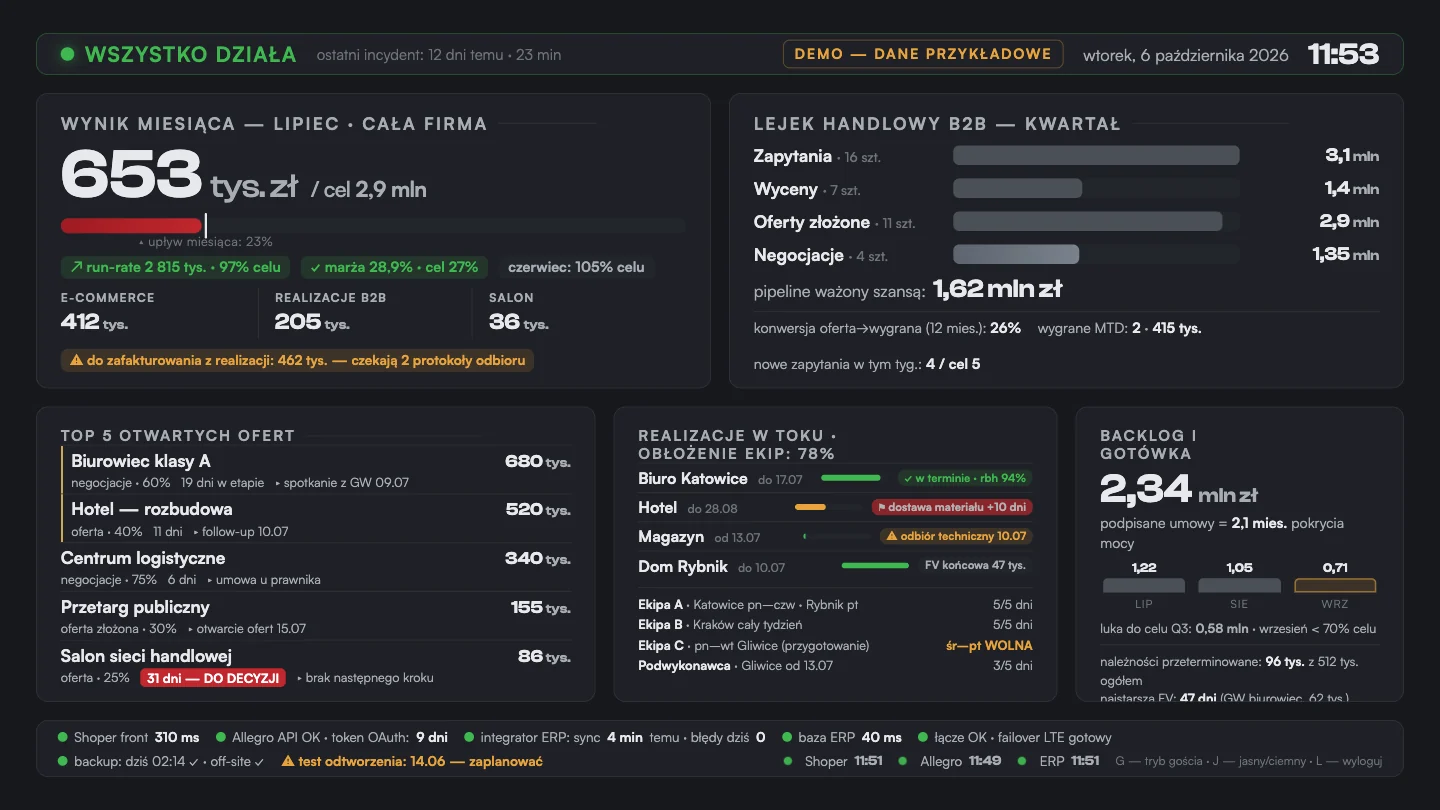The height and width of the screenshot is (810, 1440).
Task: Click the FV końcowa 47 tys. badge
Action: pos(975,565)
